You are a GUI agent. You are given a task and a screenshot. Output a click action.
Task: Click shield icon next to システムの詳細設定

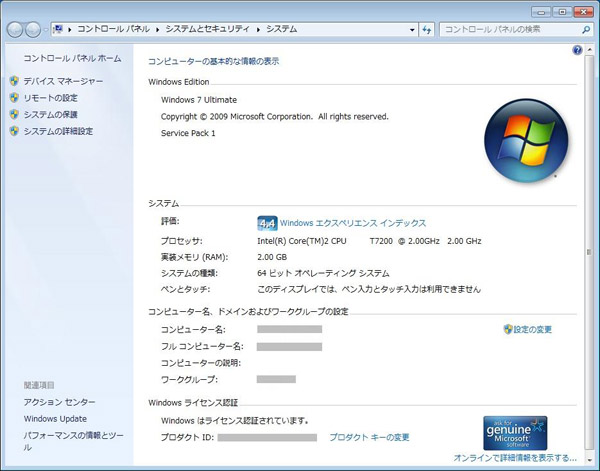tap(14, 131)
